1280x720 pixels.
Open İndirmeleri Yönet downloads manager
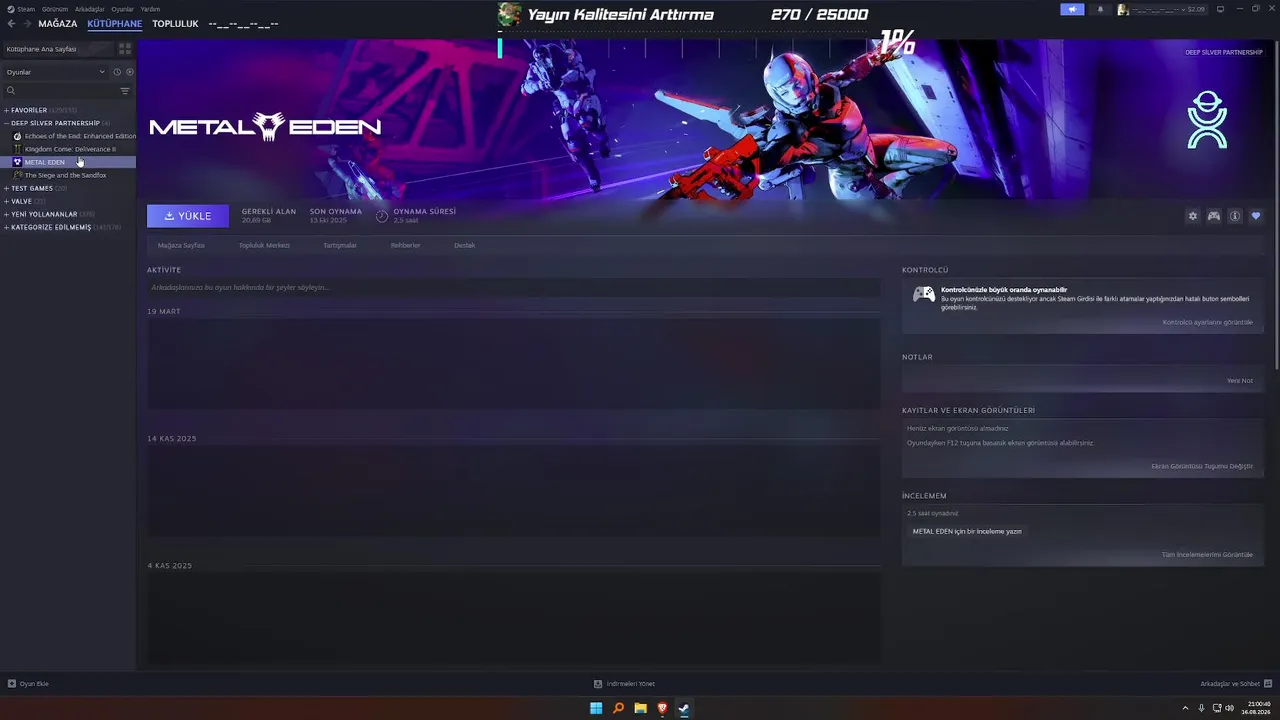click(x=624, y=684)
